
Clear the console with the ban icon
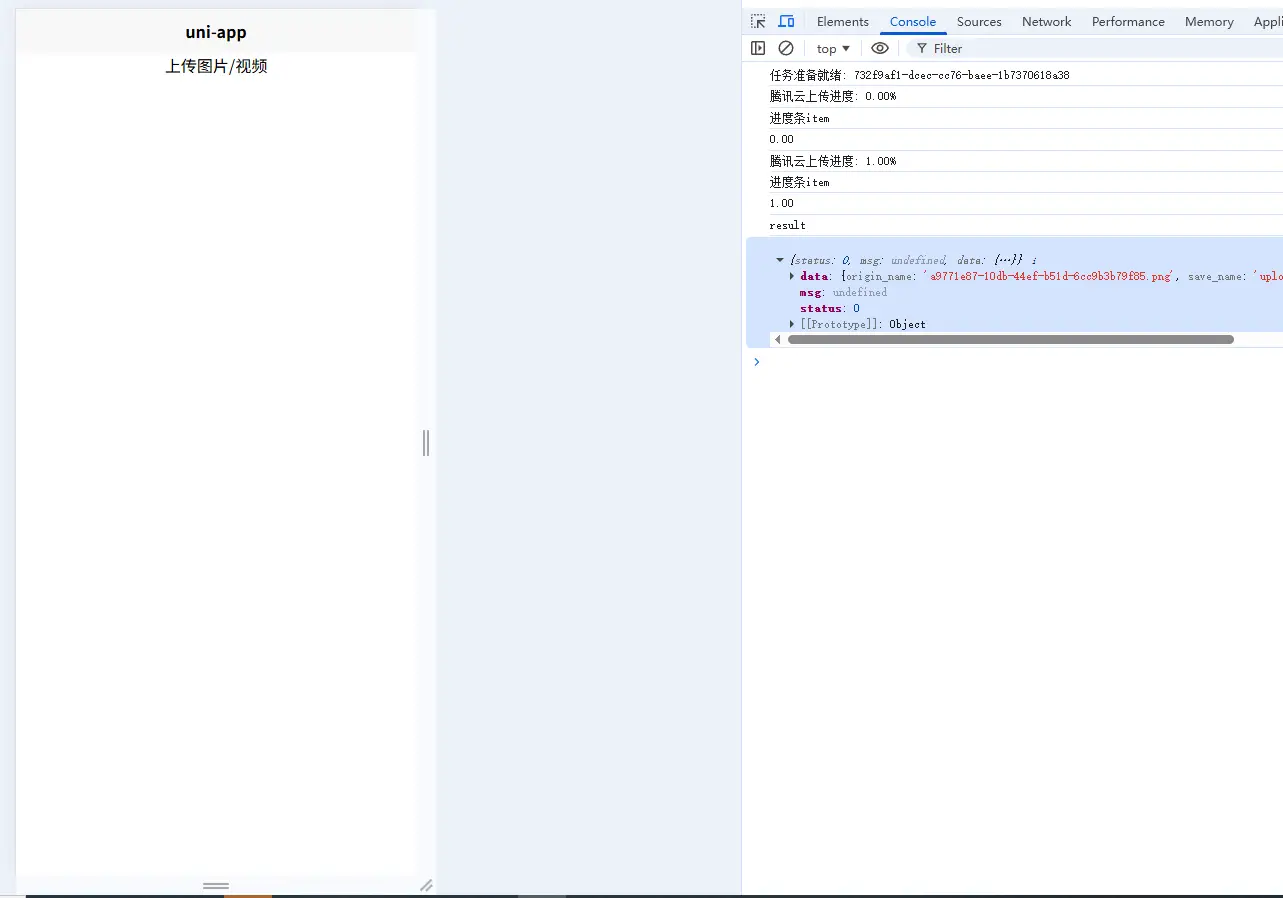tap(786, 48)
